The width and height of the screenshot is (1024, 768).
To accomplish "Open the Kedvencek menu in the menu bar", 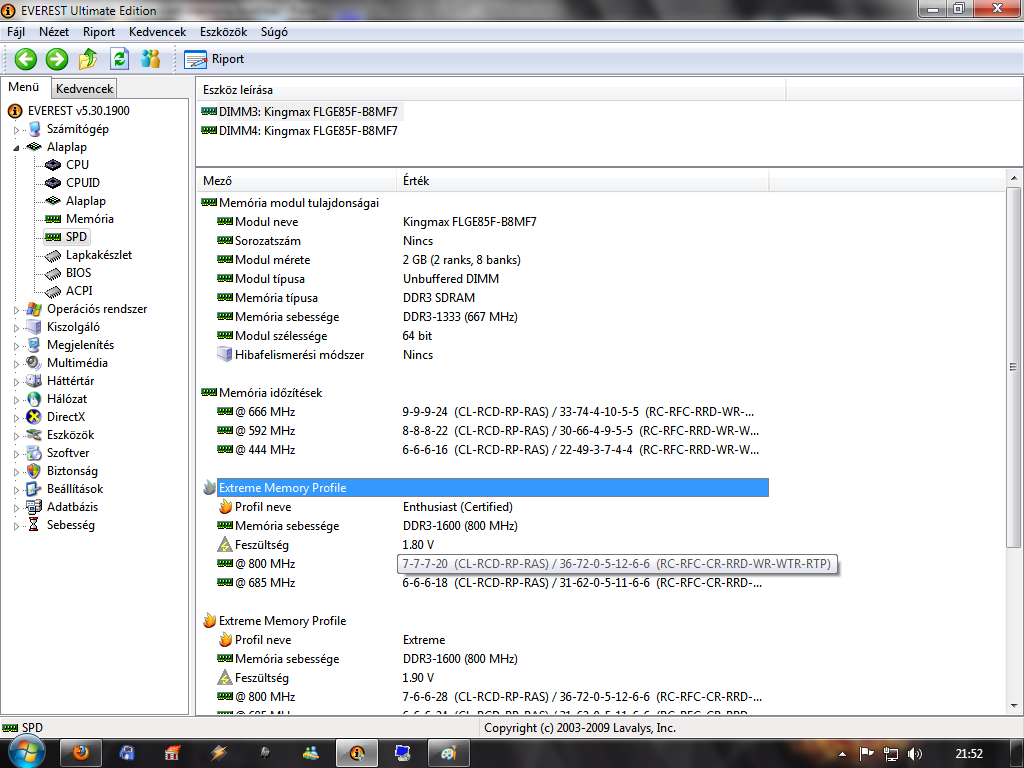I will 157,32.
